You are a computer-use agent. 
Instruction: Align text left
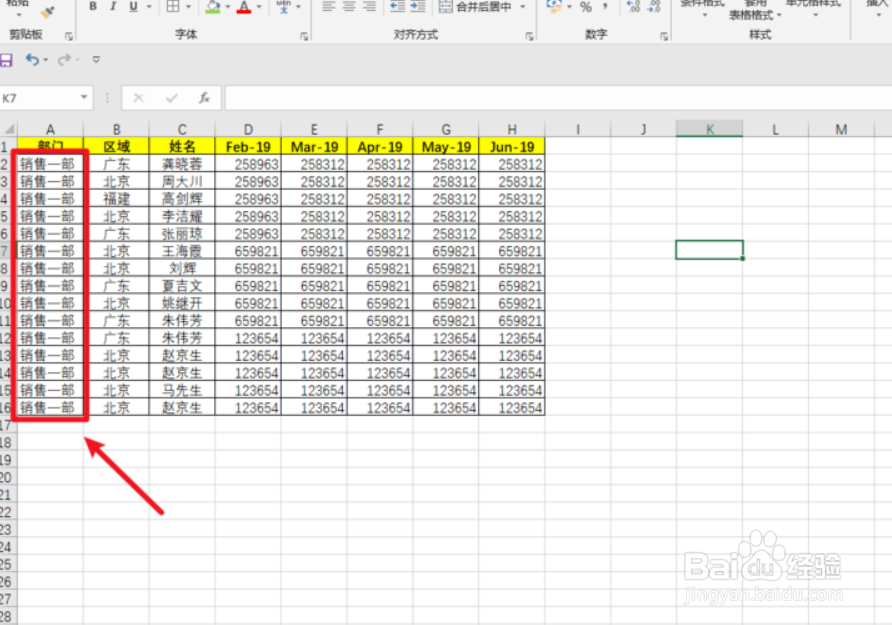[328, 6]
